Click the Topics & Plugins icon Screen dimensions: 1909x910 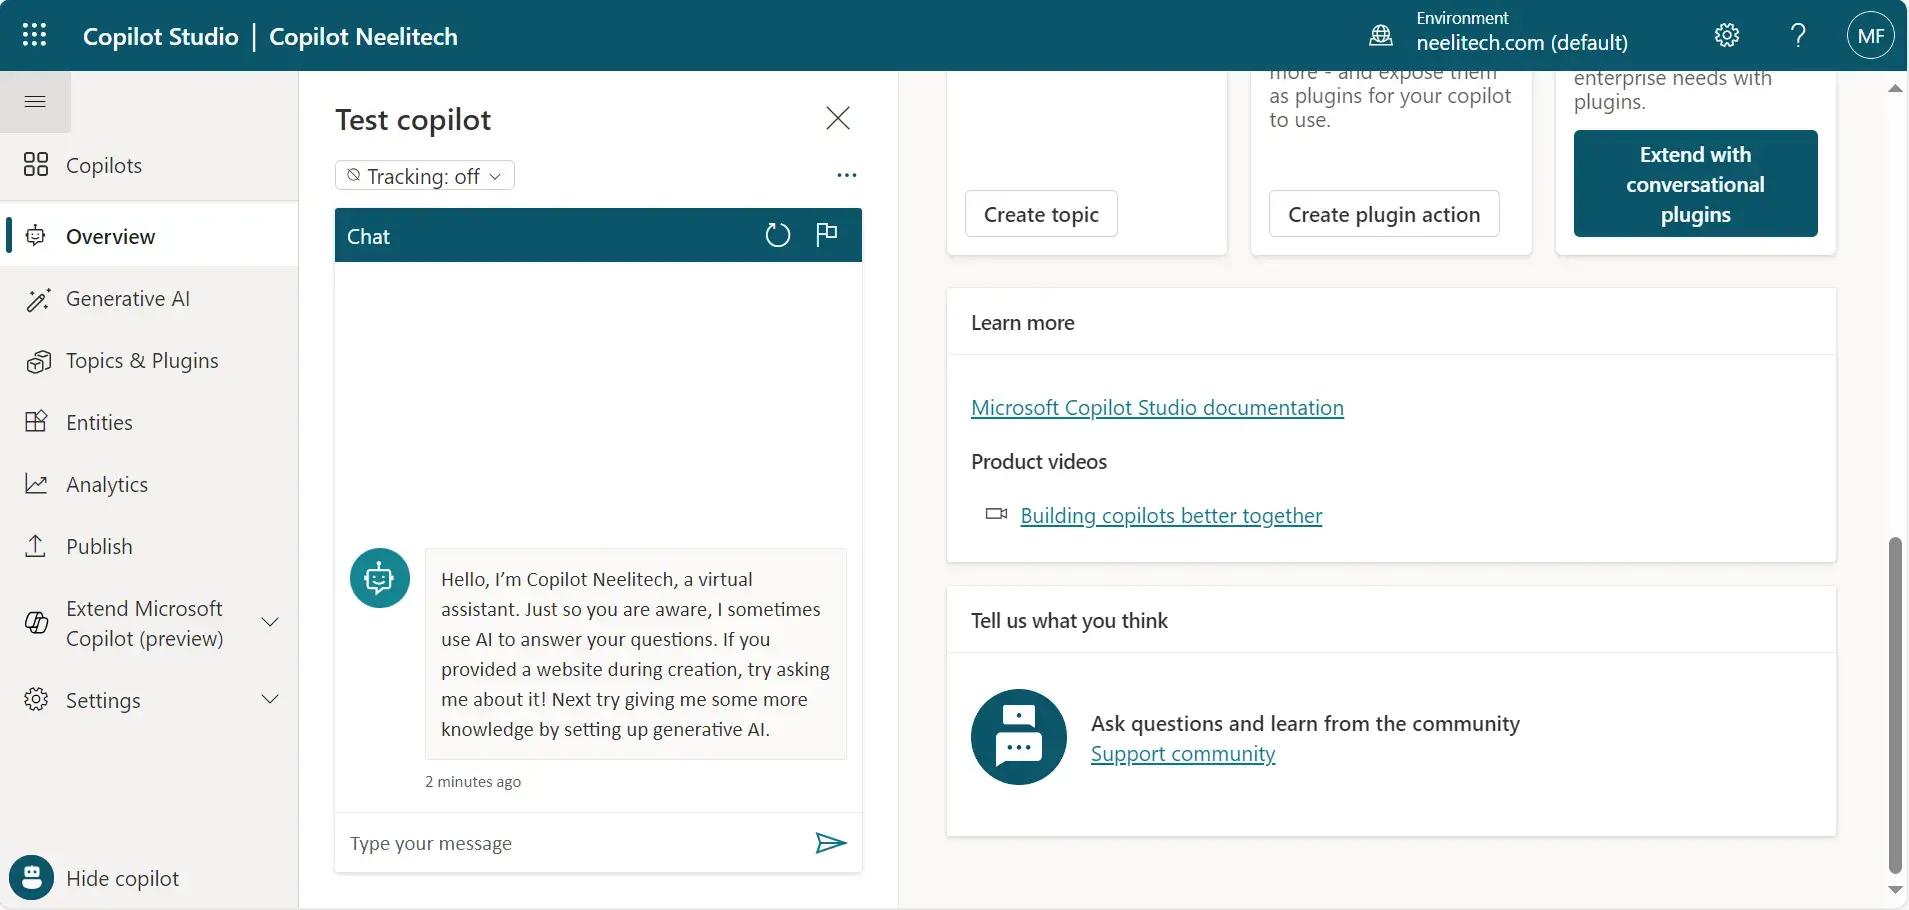pos(37,361)
